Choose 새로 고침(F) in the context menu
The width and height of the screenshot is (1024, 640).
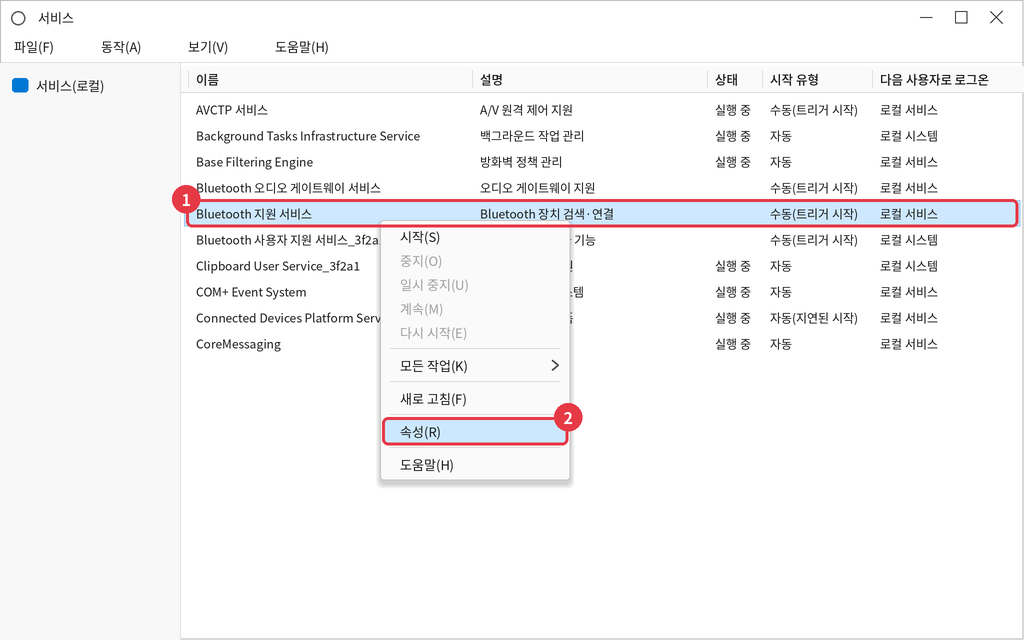(x=475, y=399)
